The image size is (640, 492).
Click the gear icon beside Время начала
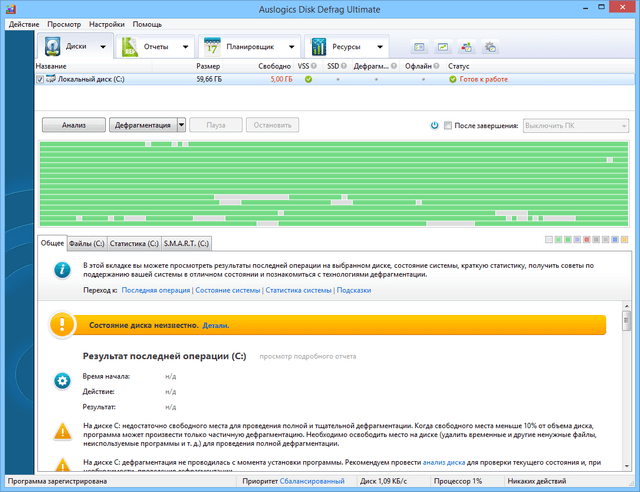(x=62, y=382)
